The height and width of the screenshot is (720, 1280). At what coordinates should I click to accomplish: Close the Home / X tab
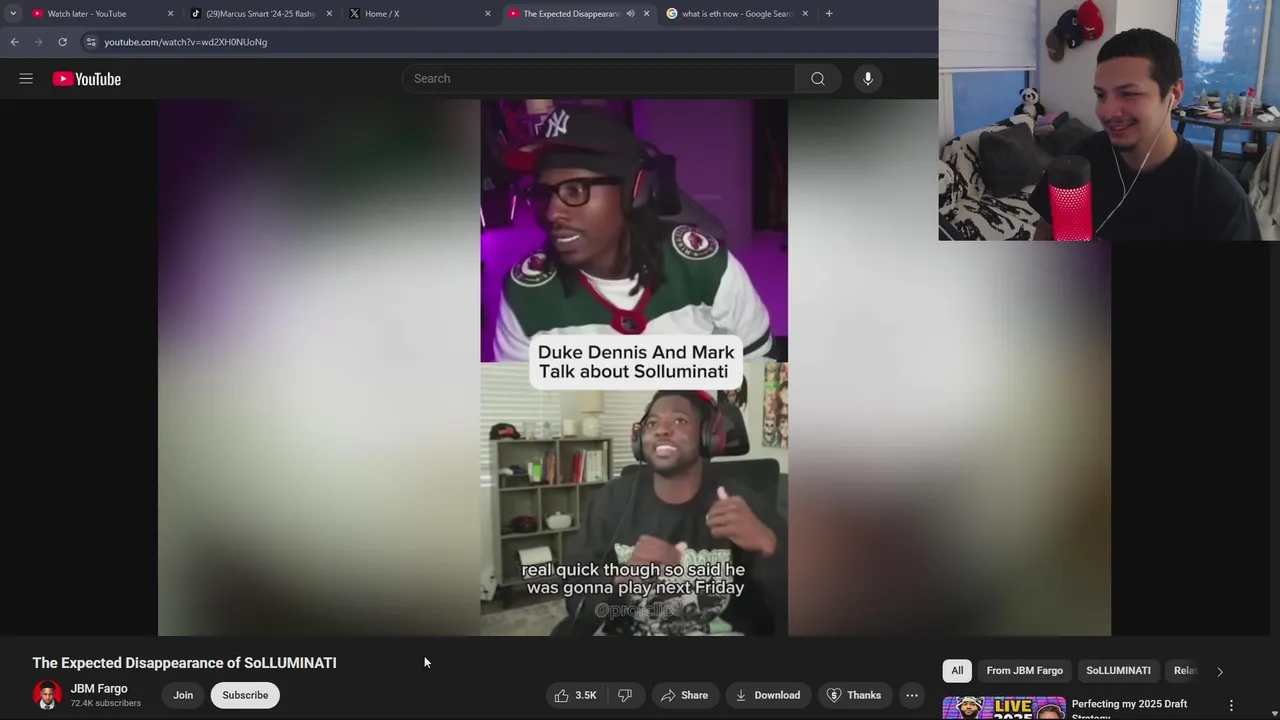coord(488,14)
